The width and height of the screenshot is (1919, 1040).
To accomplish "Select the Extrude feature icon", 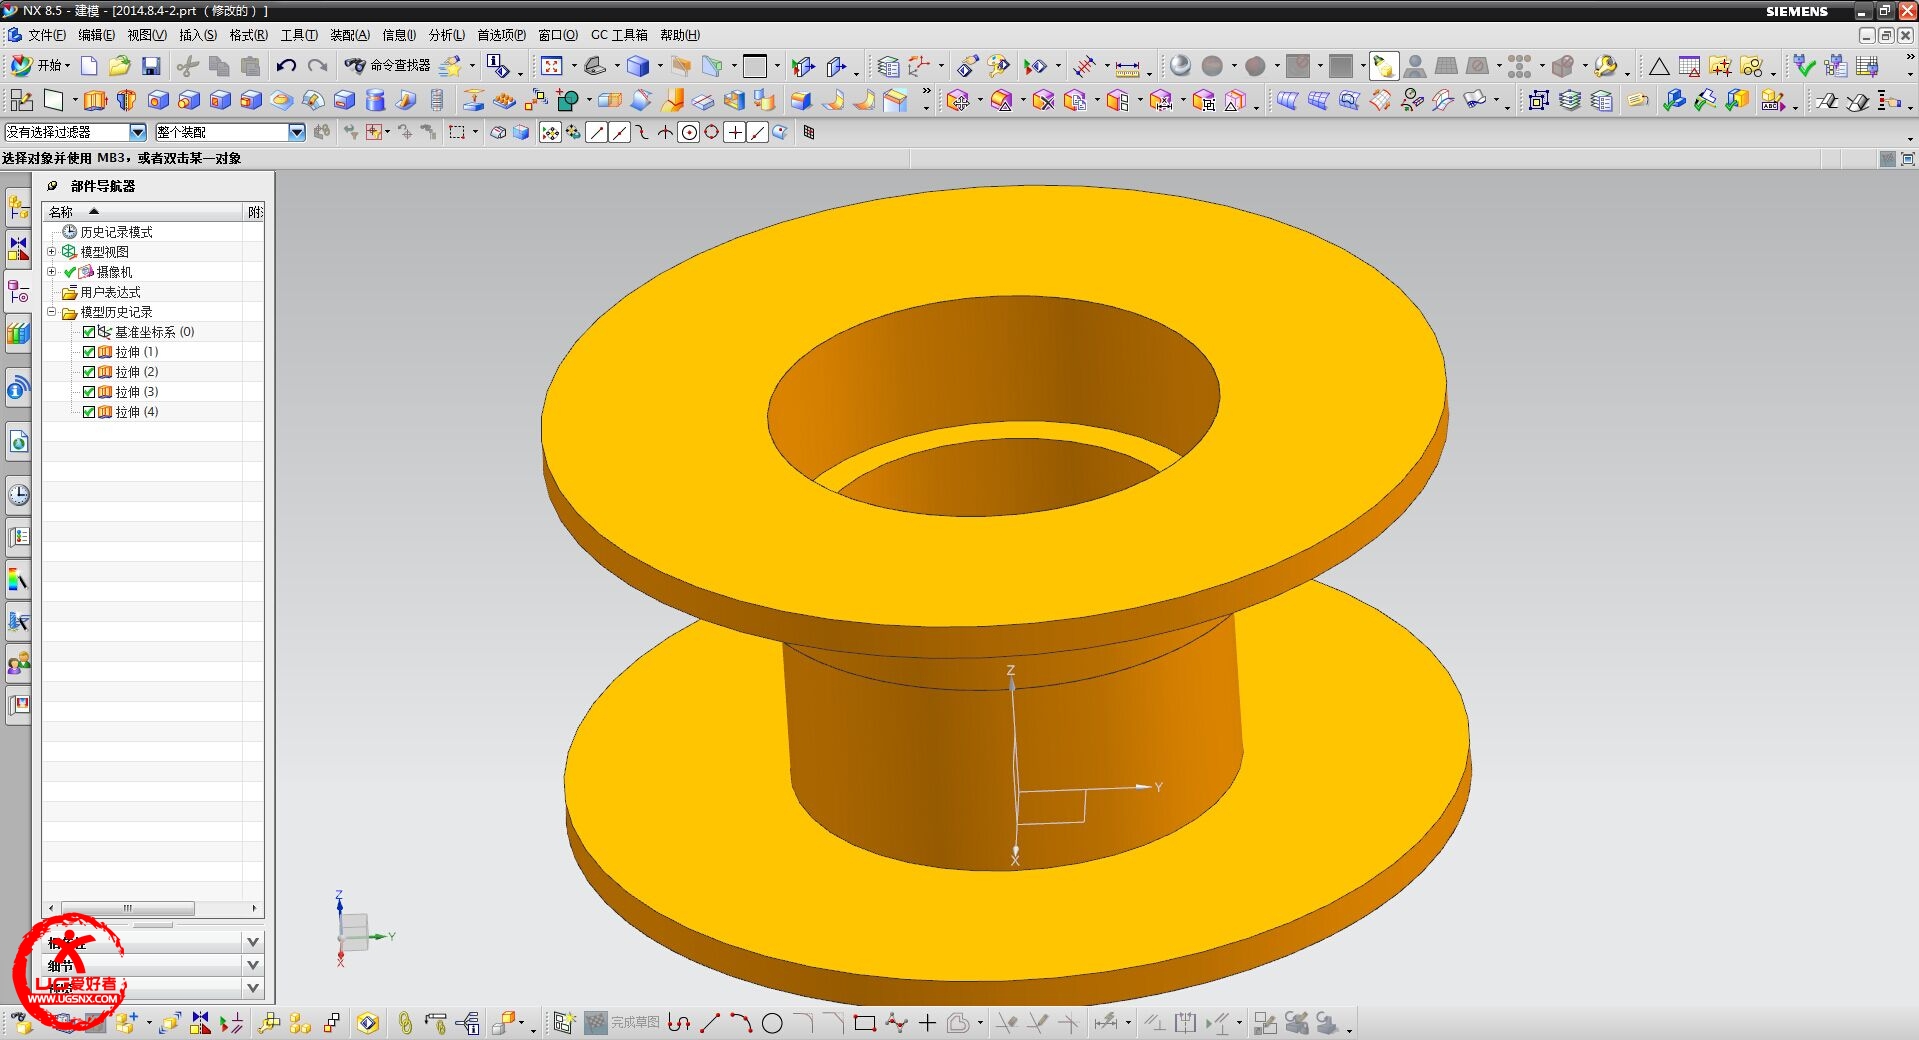I will point(95,100).
